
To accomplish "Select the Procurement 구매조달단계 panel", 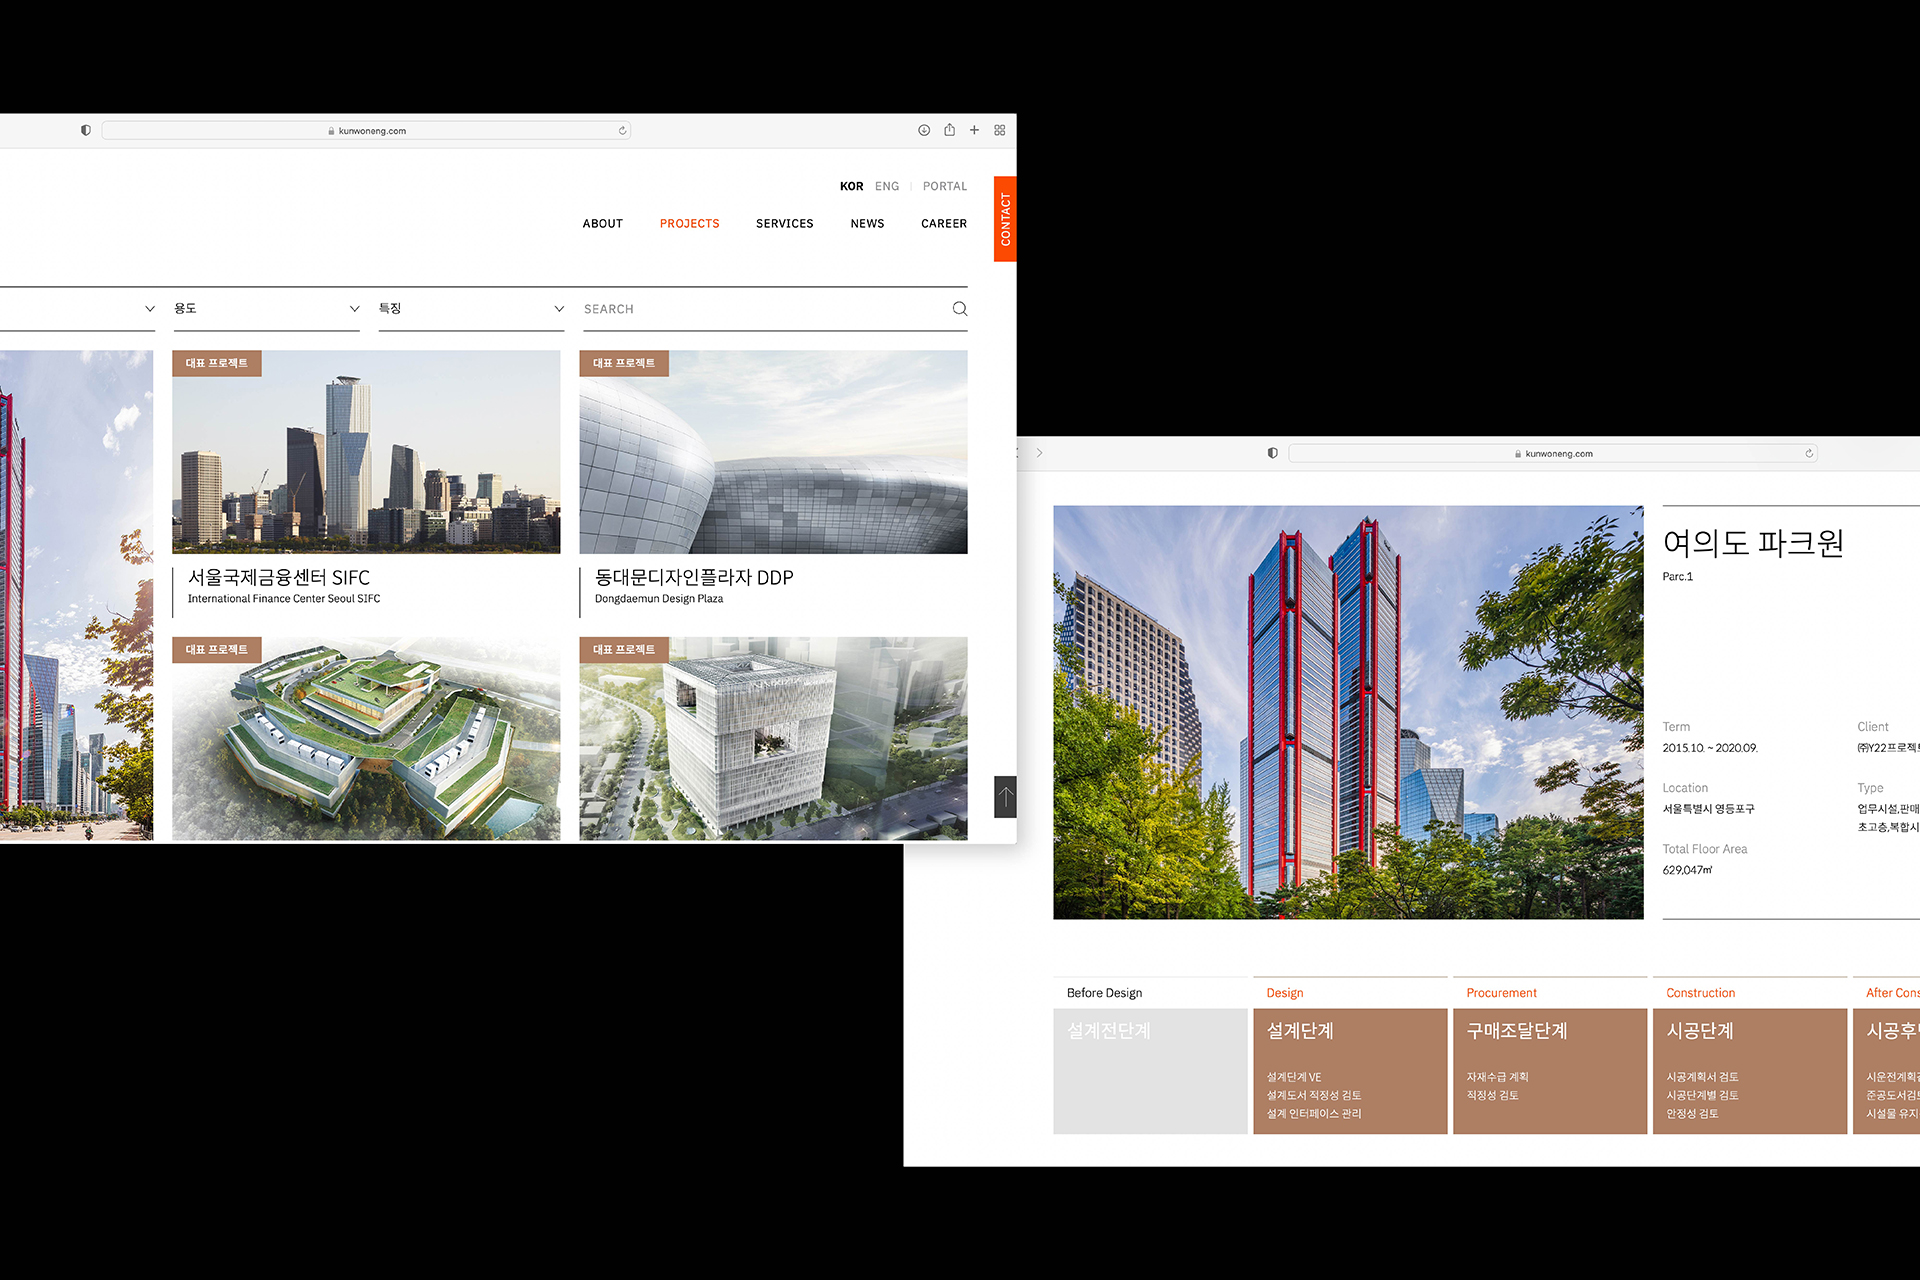I will tap(1550, 1055).
